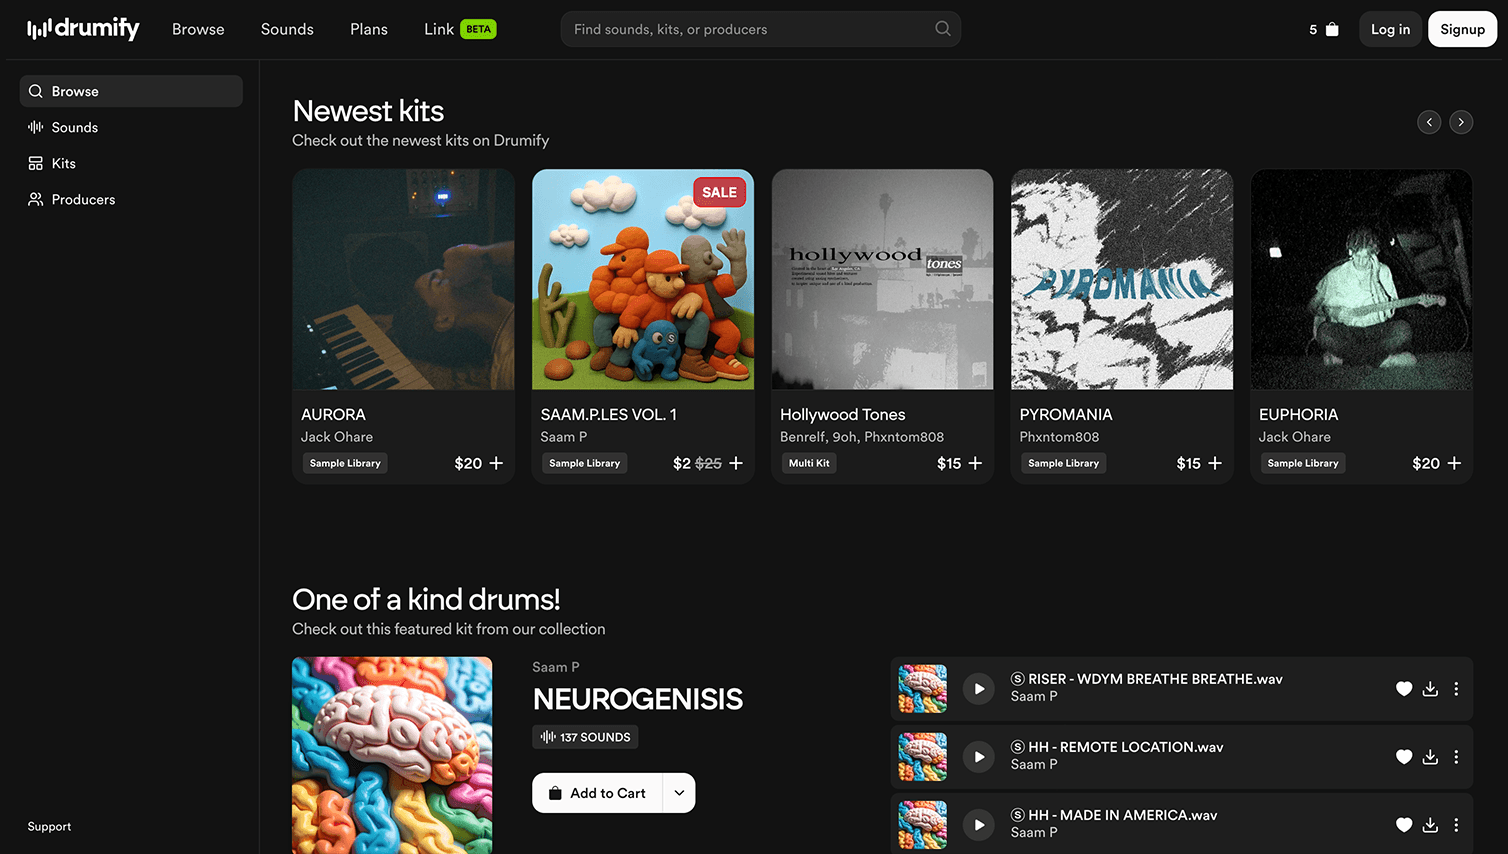This screenshot has width=1508, height=854.
Task: Play RISER - WDYM BREATHE BREATHE.wav
Action: pos(979,689)
